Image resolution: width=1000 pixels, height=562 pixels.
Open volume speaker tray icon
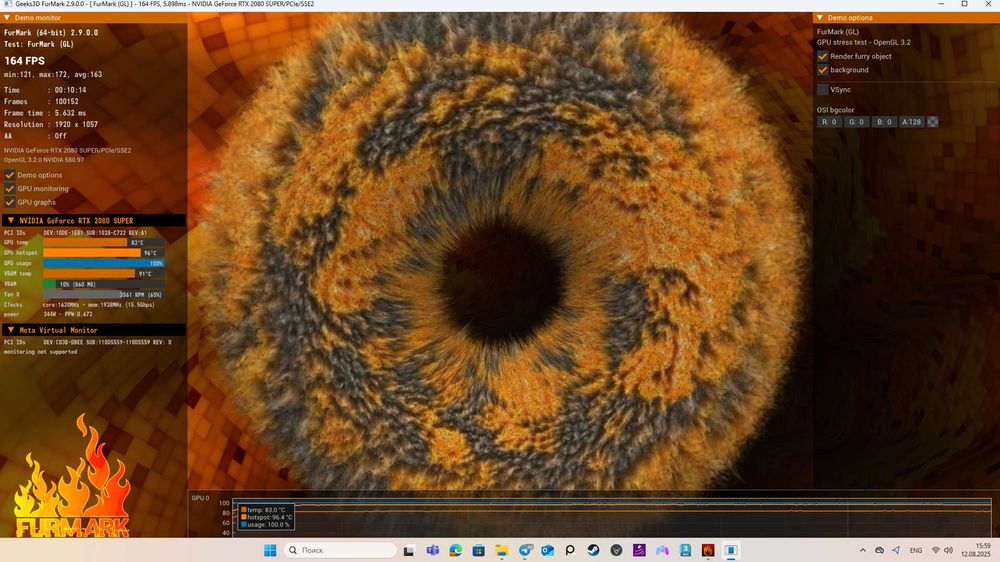coord(948,550)
